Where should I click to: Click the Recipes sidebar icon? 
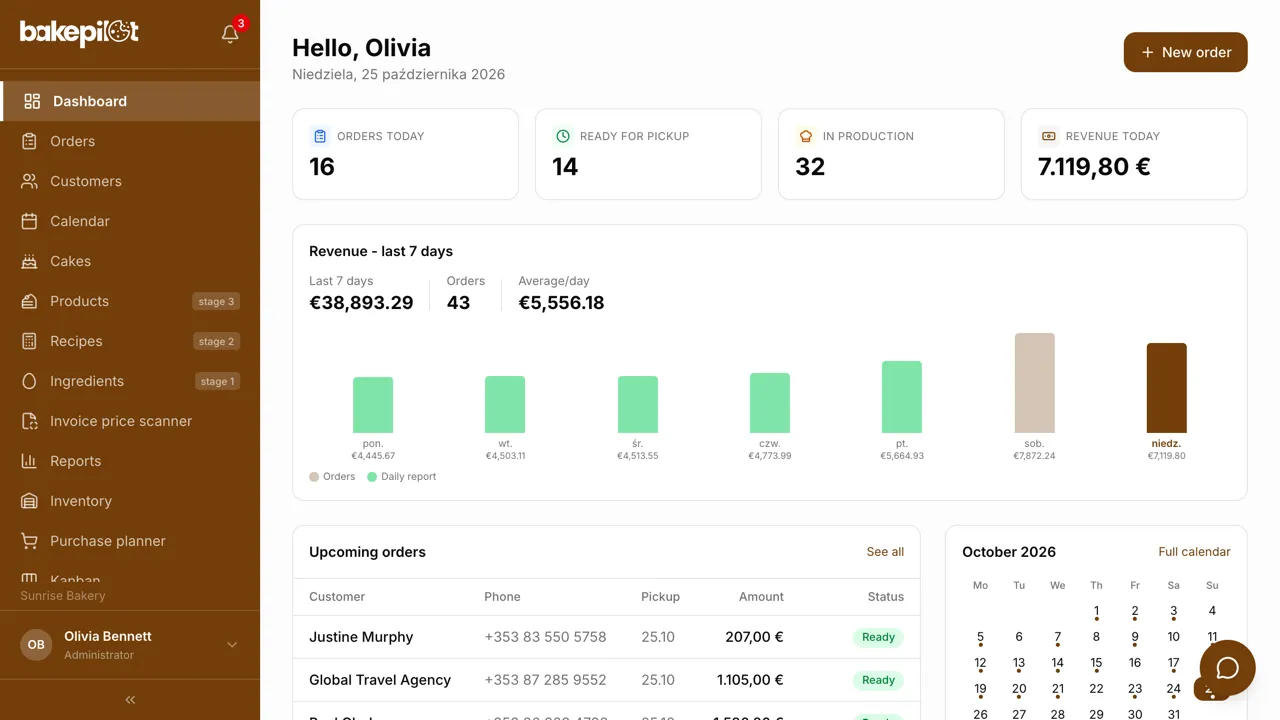pyautogui.click(x=30, y=341)
